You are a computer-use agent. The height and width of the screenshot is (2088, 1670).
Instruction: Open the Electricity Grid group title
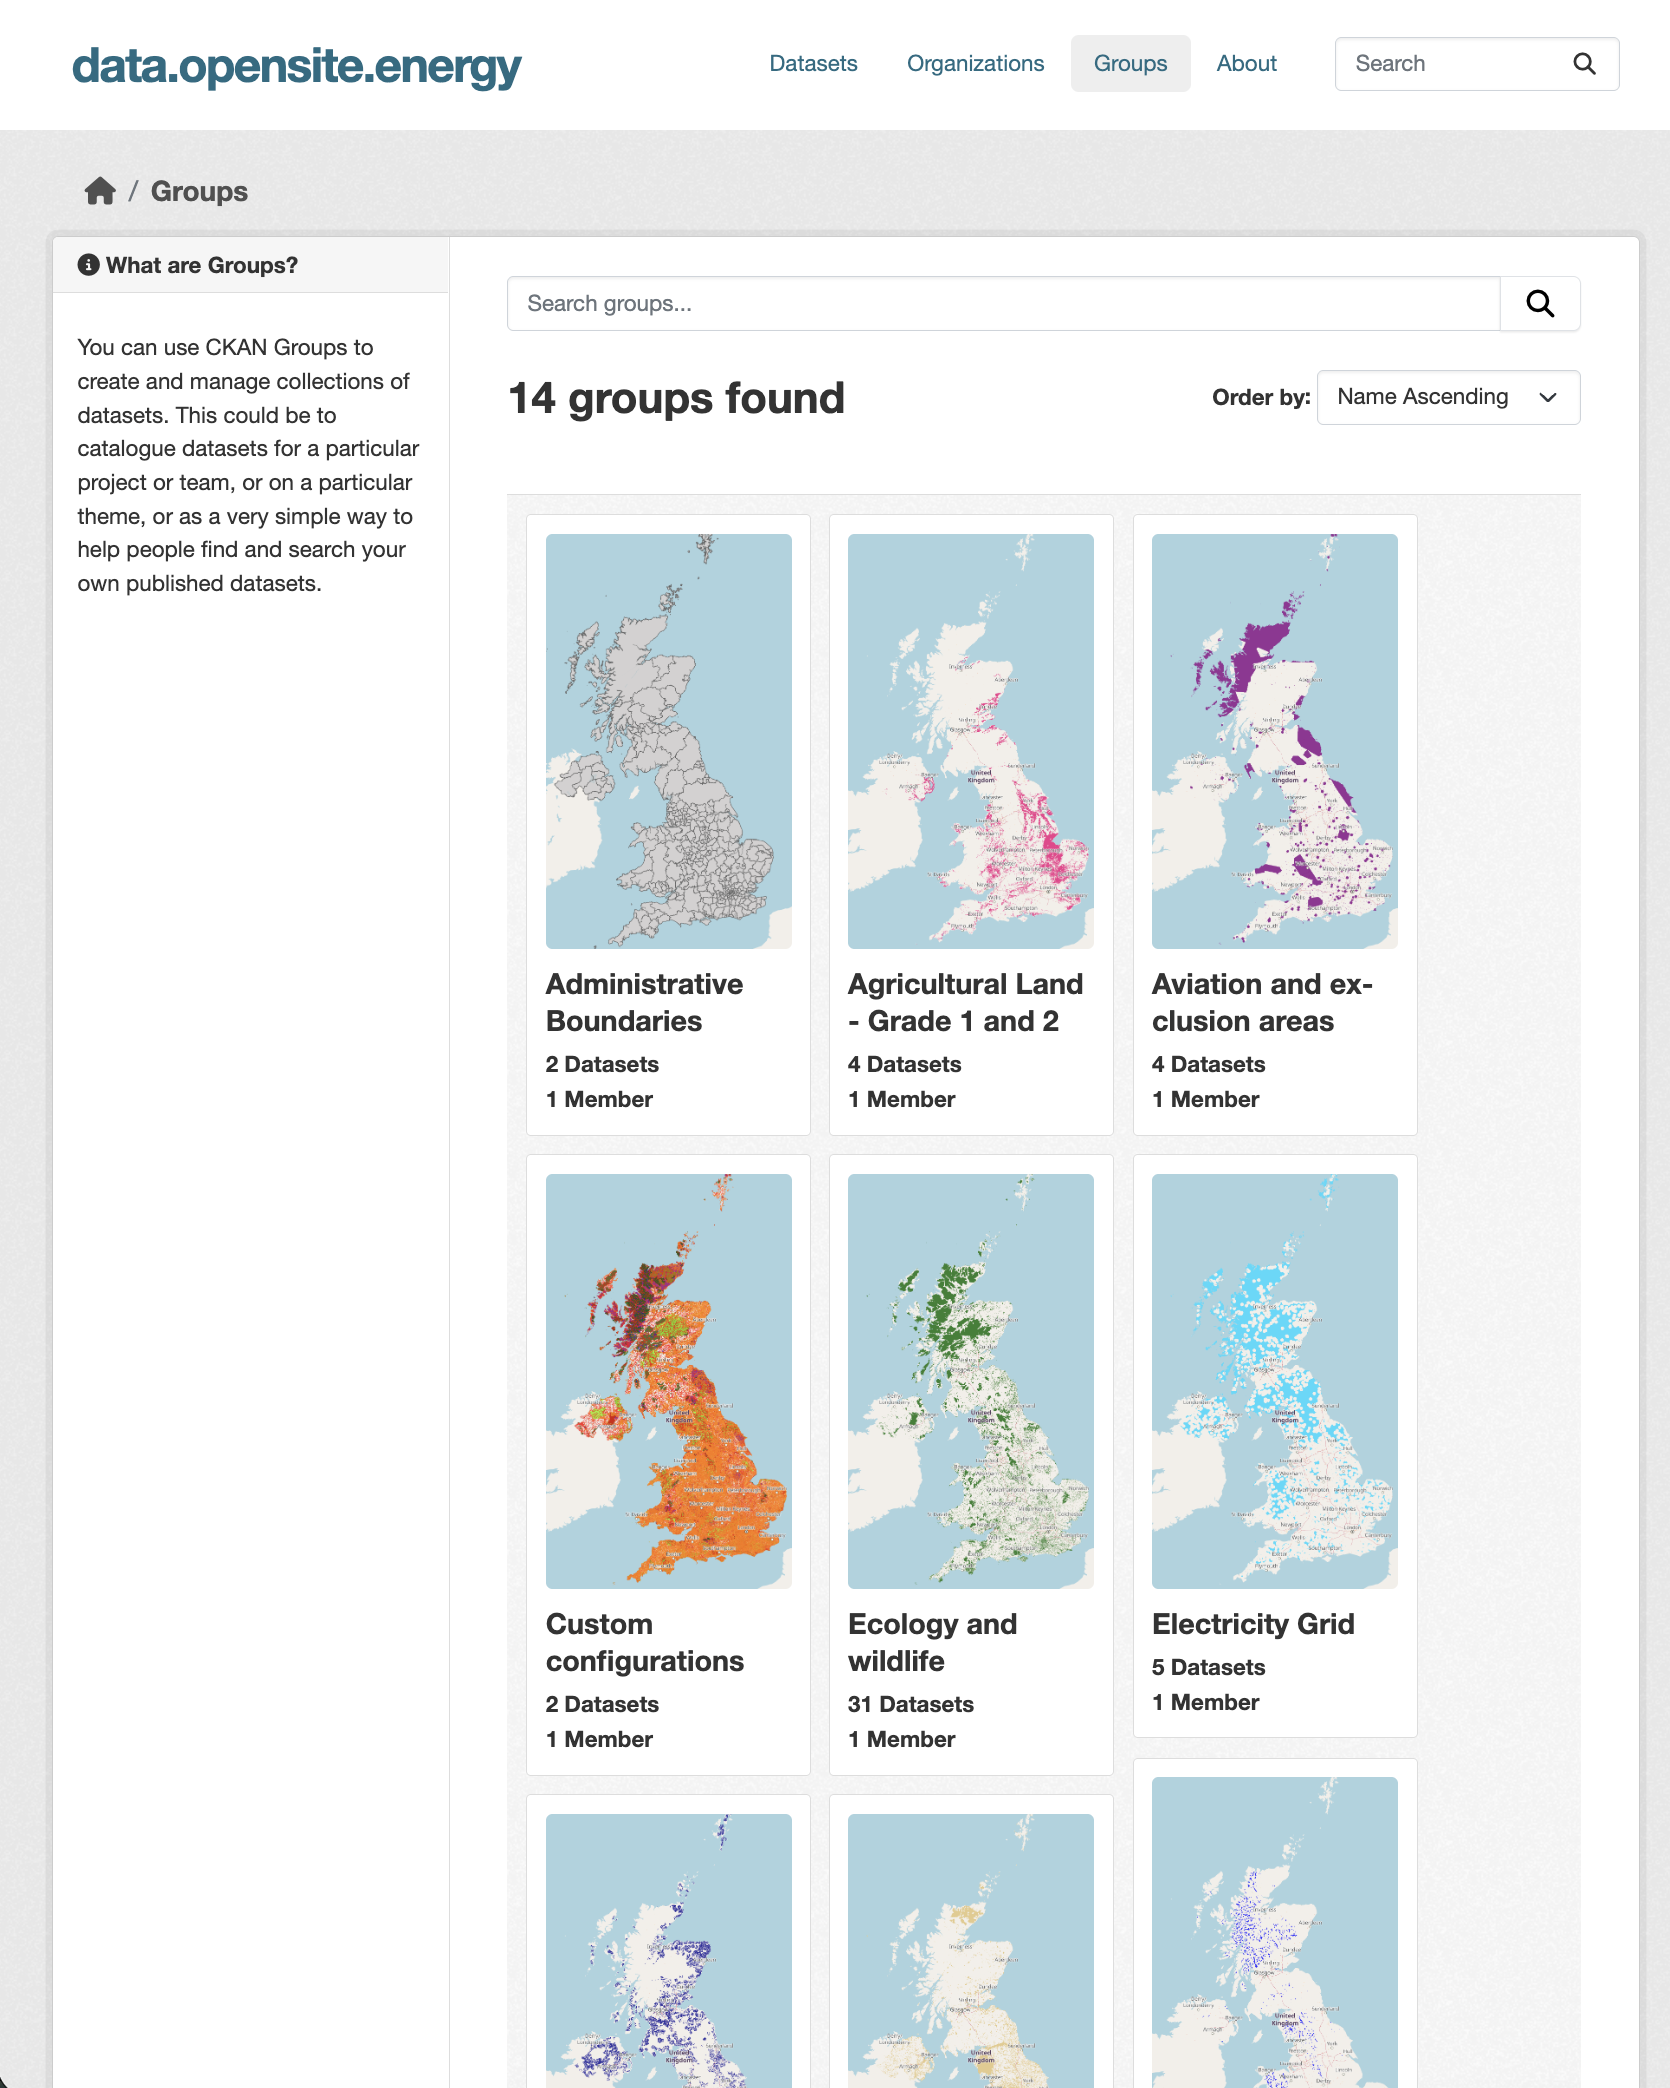(1253, 1624)
